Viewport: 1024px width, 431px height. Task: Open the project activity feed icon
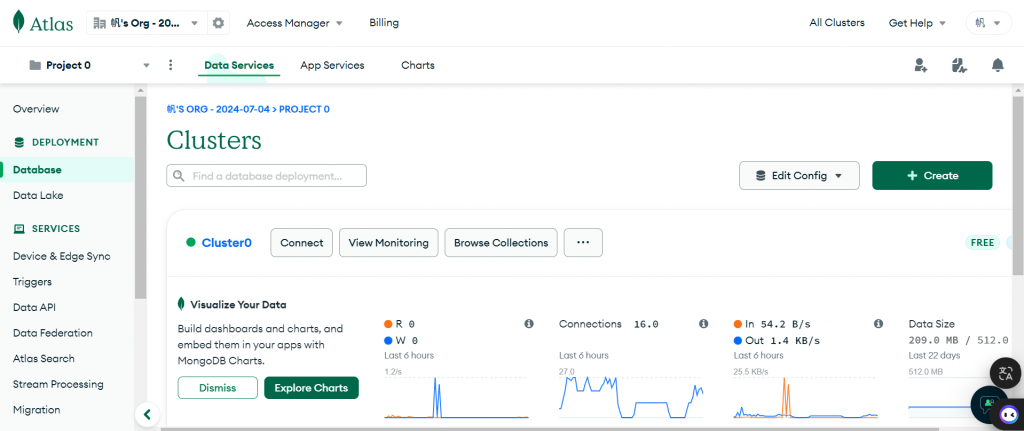pyautogui.click(x=959, y=65)
